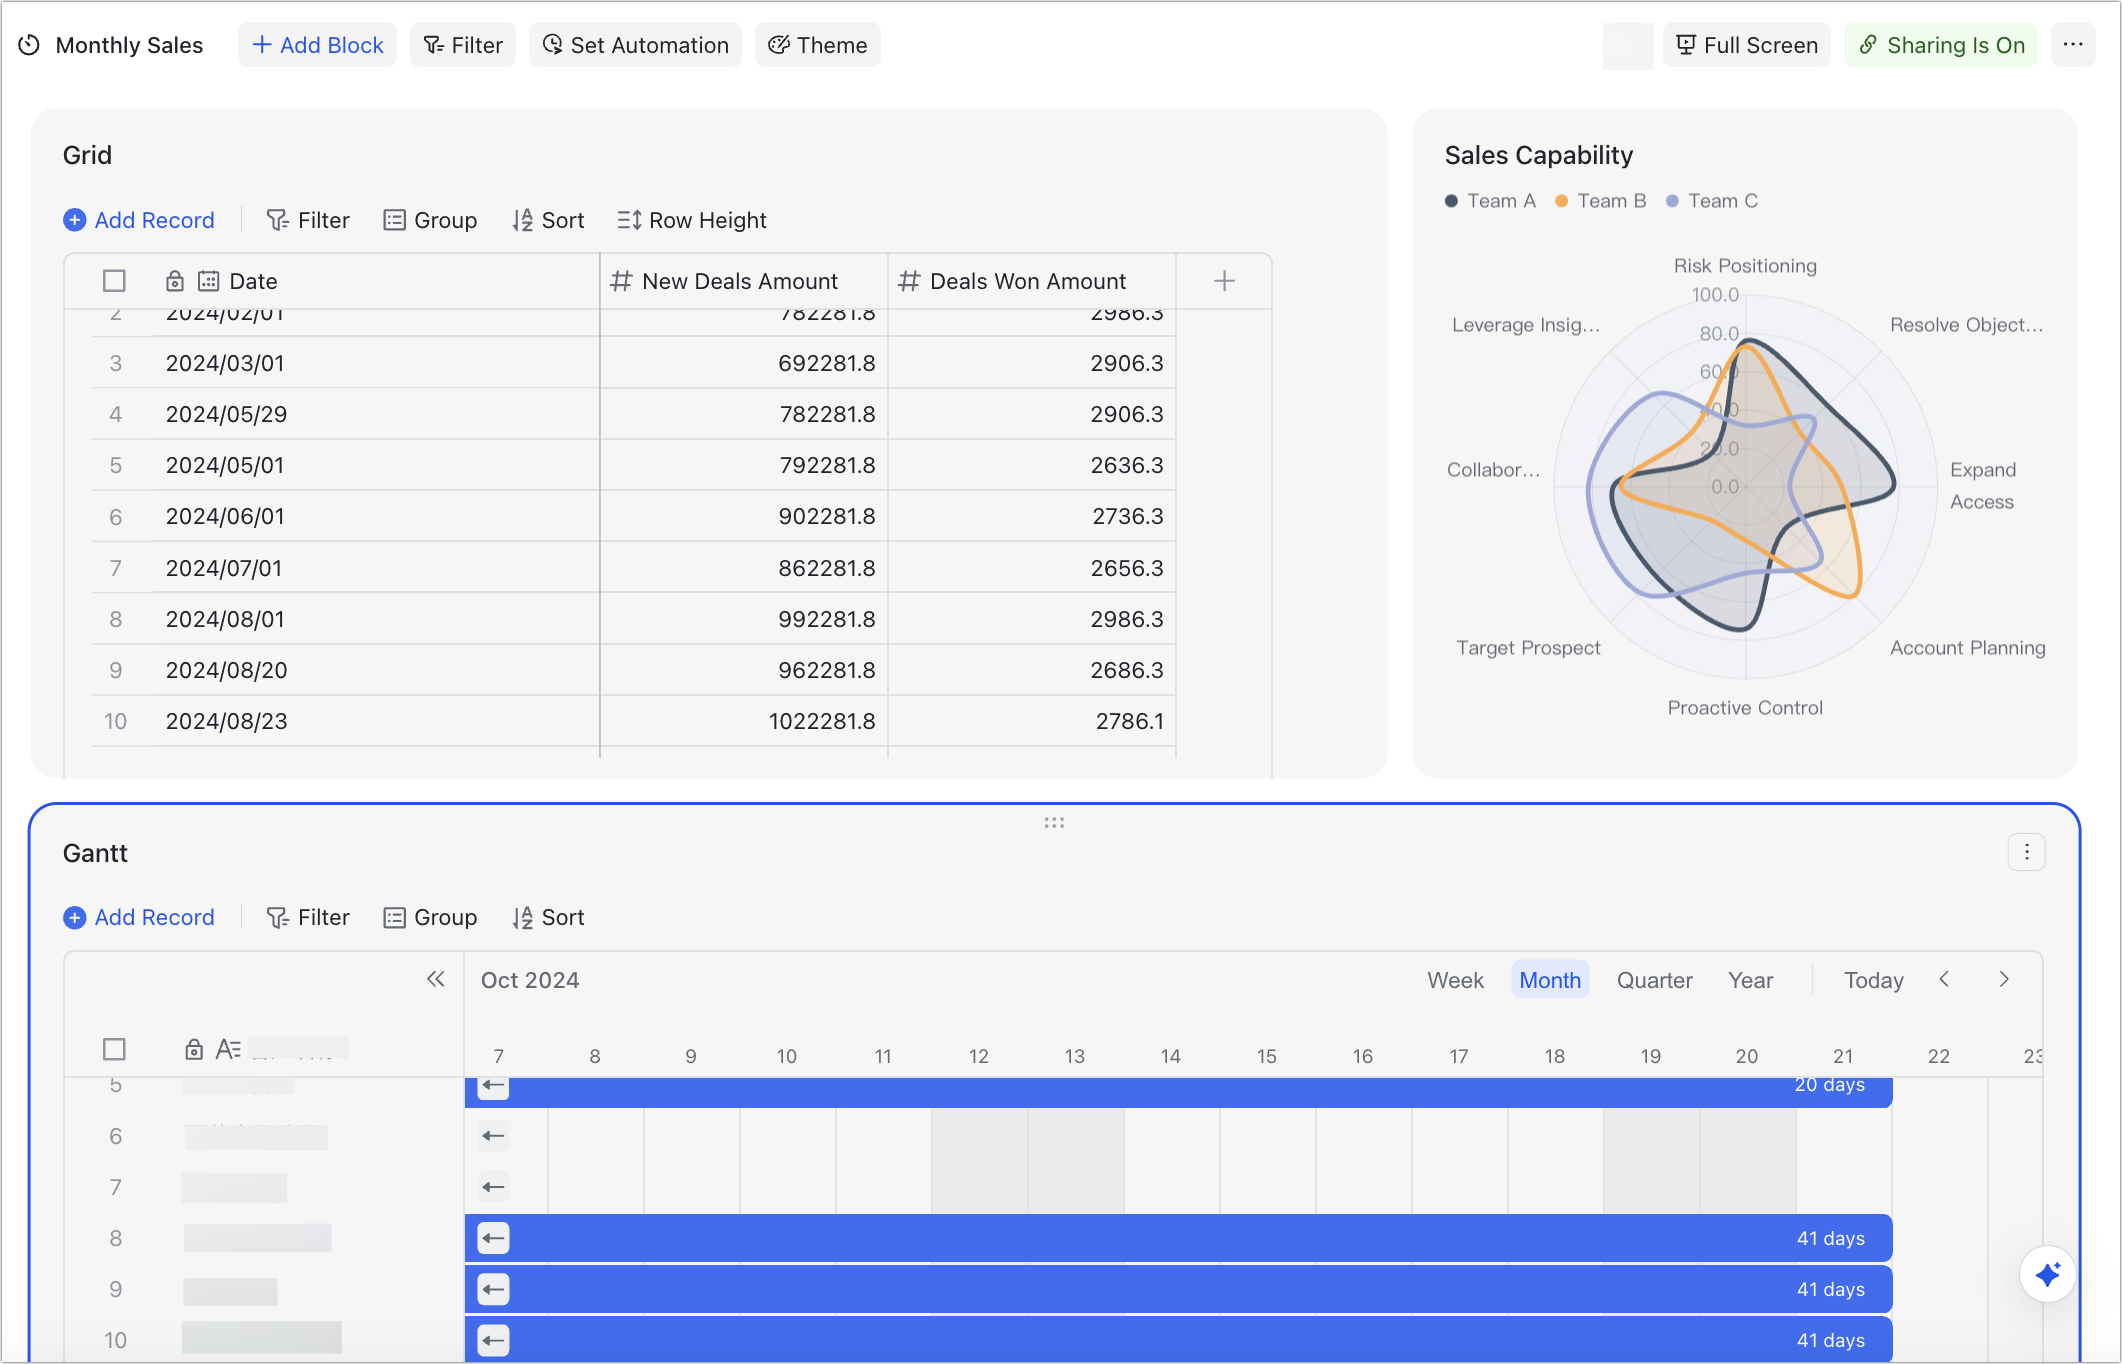Open Sort options in the Gantt block
The height and width of the screenshot is (1364, 2122).
tap(548, 917)
